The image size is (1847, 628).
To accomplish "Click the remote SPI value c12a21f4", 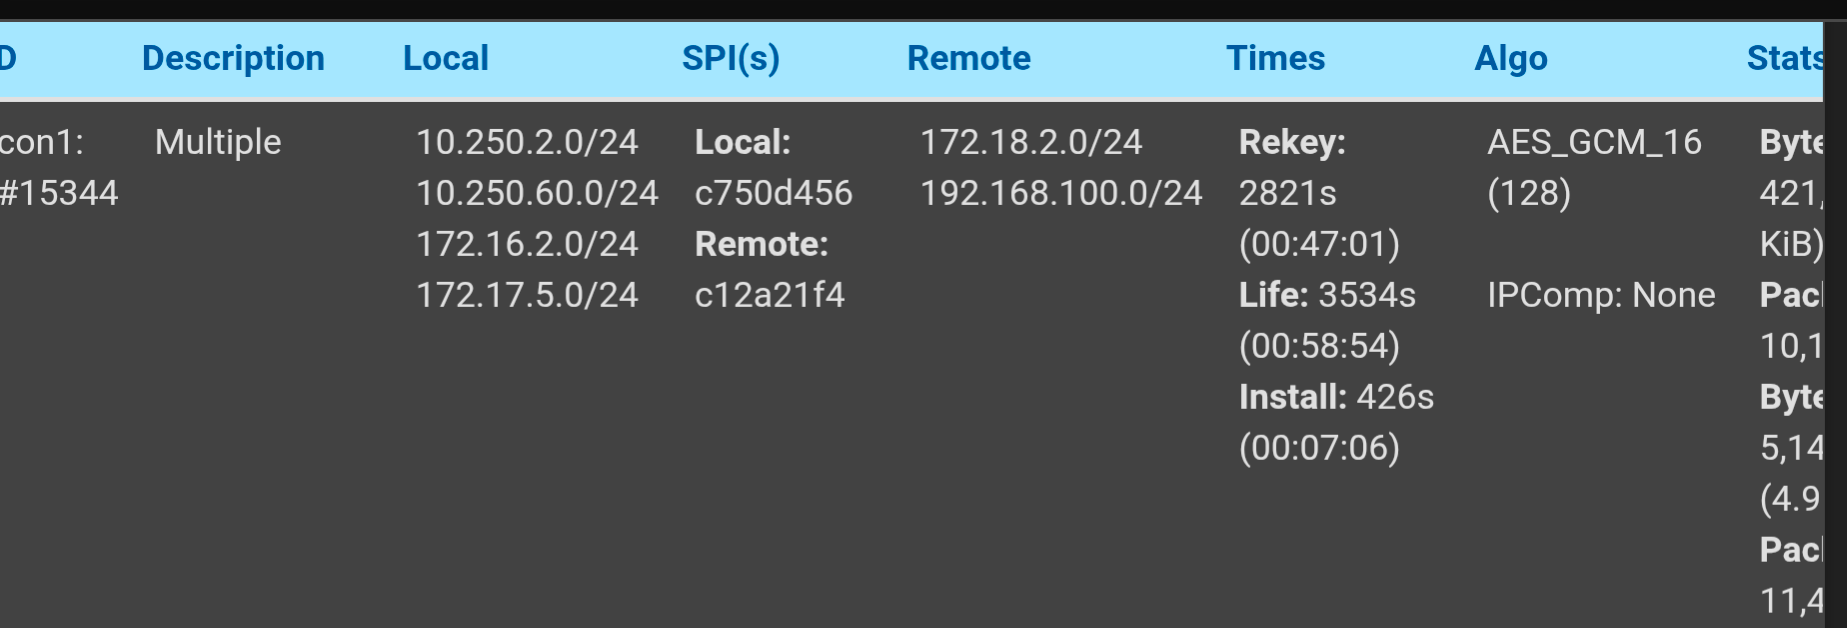I will point(769,295).
